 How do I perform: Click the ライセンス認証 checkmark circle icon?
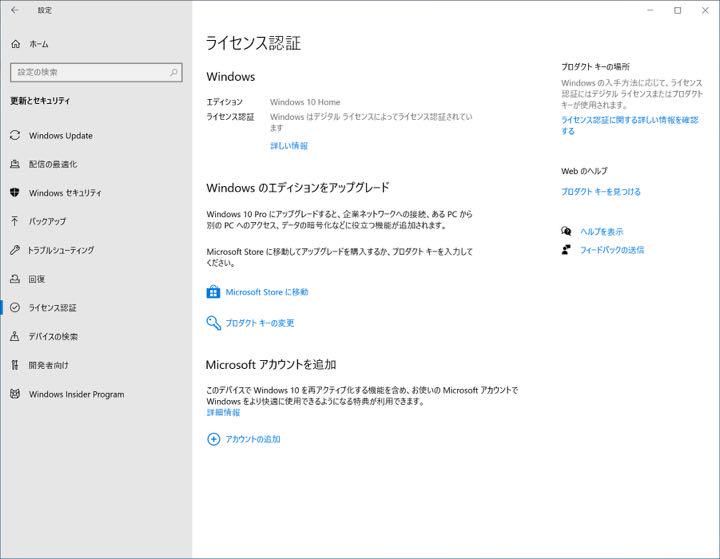coord(15,307)
